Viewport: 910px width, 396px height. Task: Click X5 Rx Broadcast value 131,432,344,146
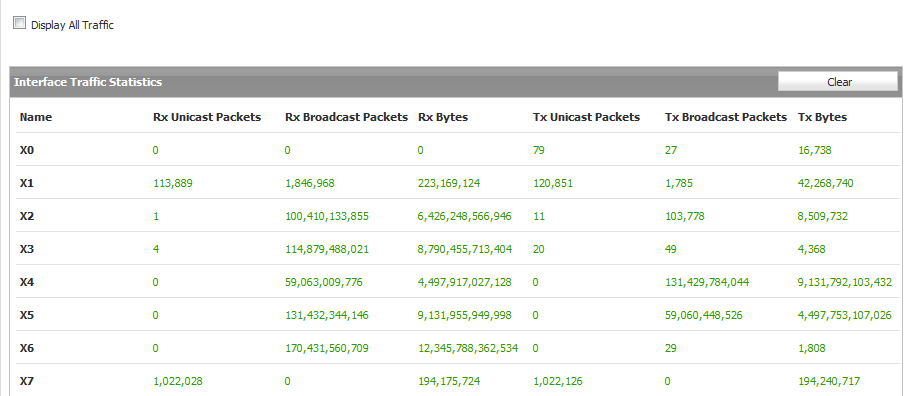[327, 316]
